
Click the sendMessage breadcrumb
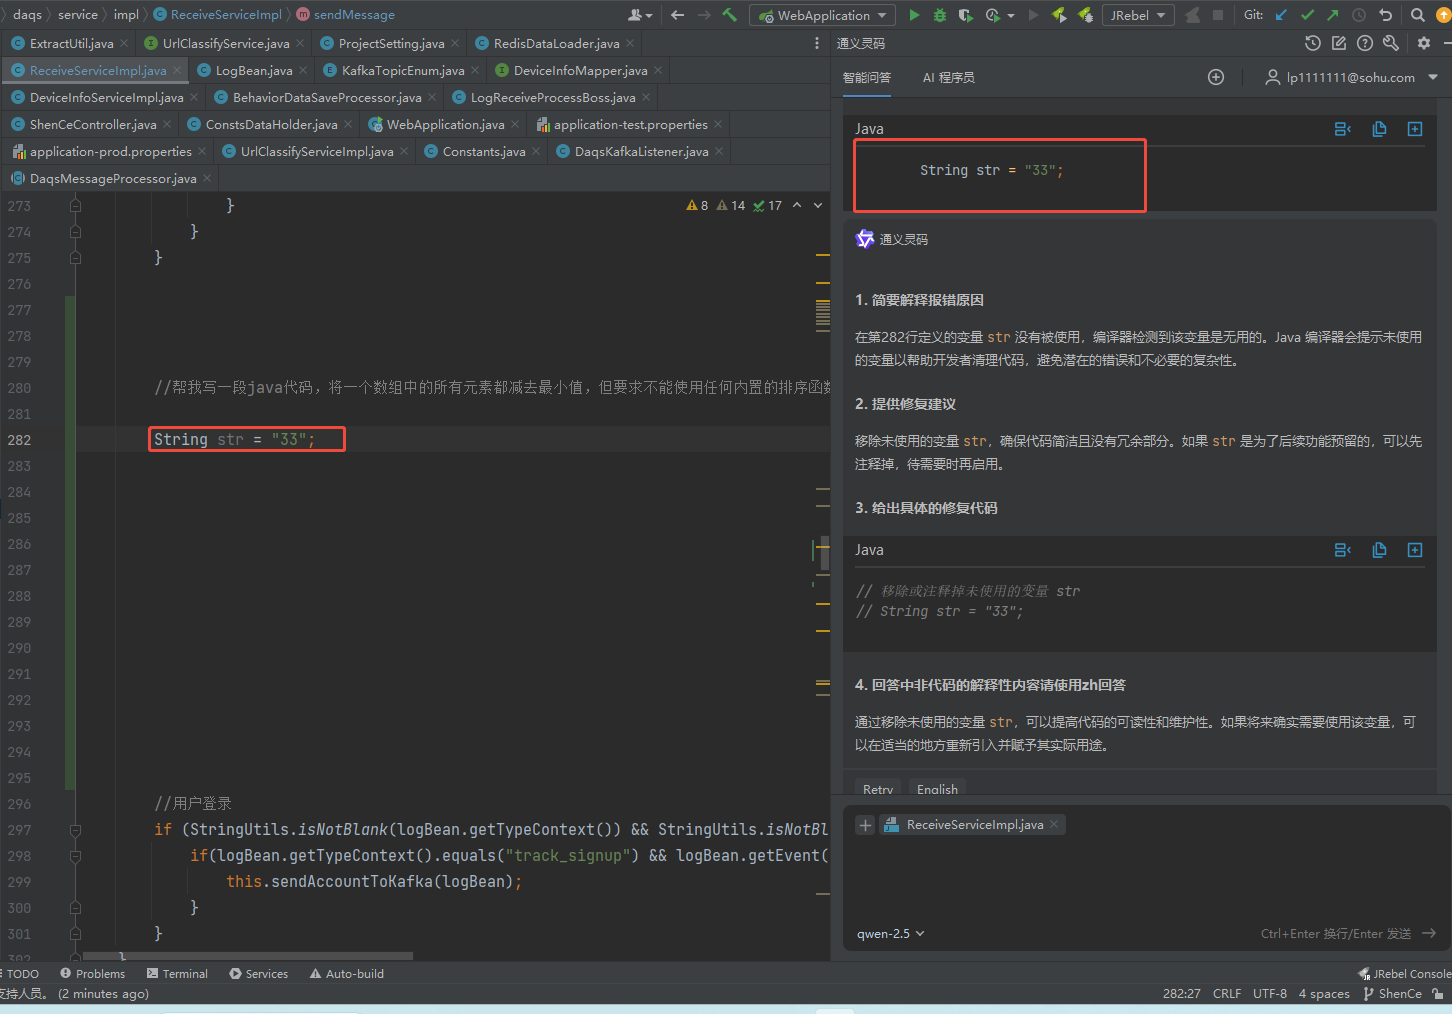click(345, 15)
